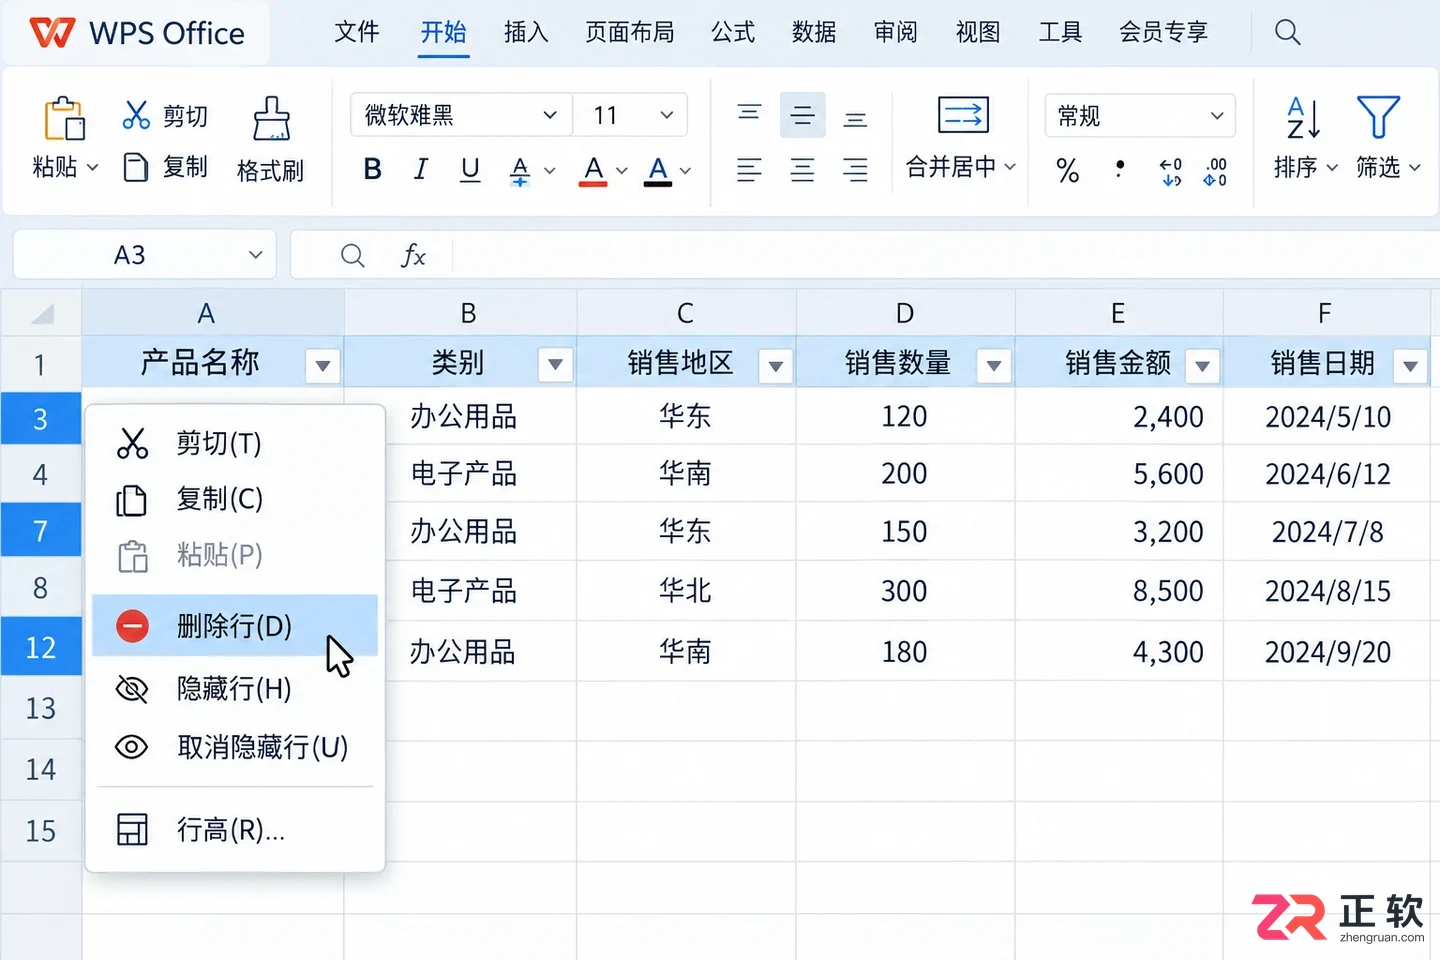The width and height of the screenshot is (1440, 960).
Task: Switch to the 插入 tab
Action: click(526, 32)
